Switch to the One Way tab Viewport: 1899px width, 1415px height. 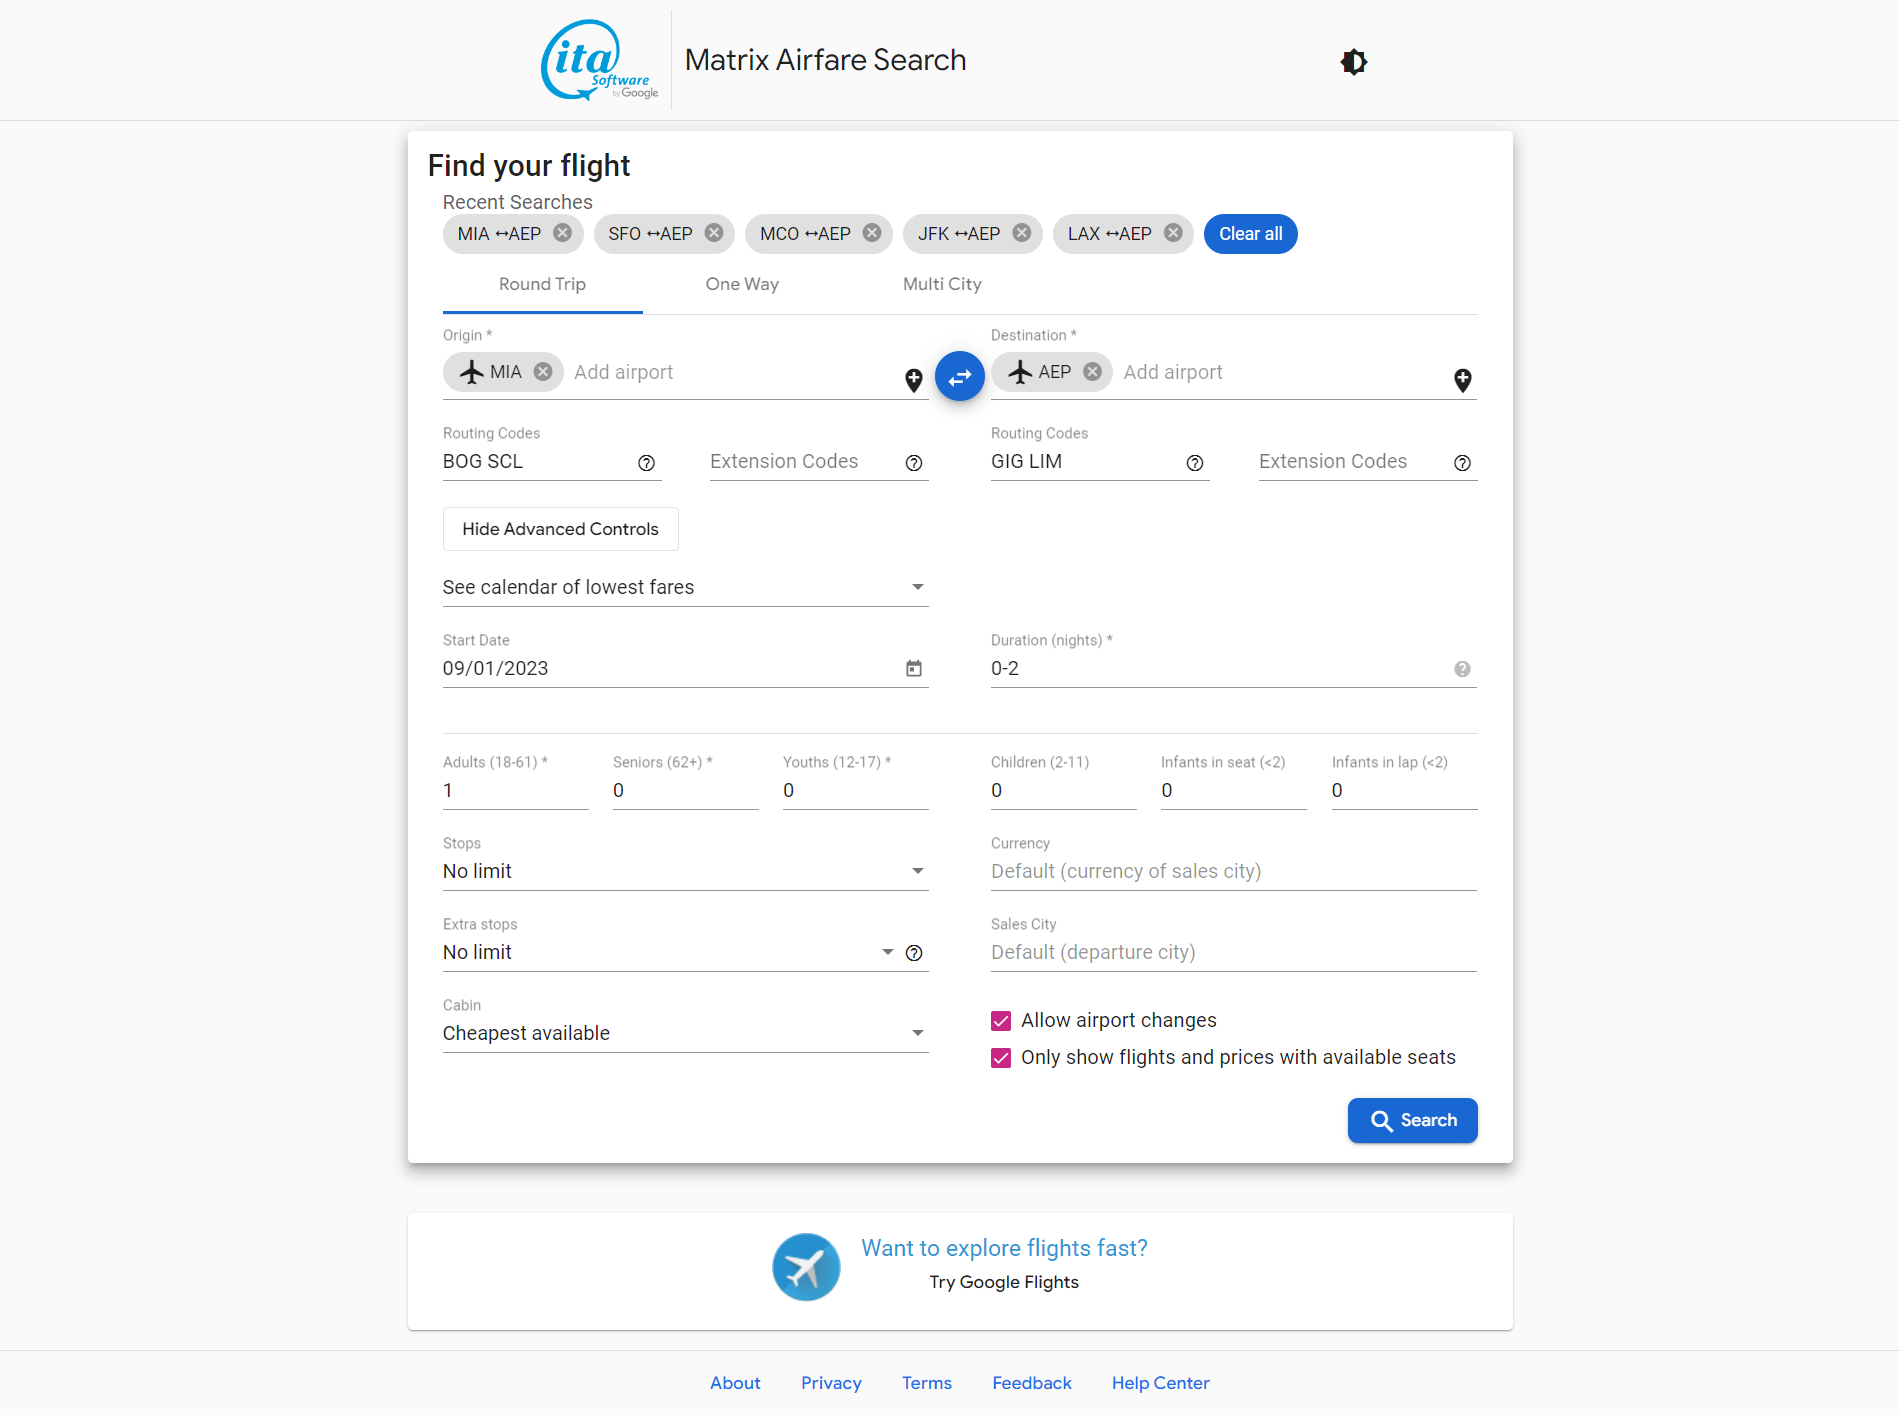(x=742, y=284)
